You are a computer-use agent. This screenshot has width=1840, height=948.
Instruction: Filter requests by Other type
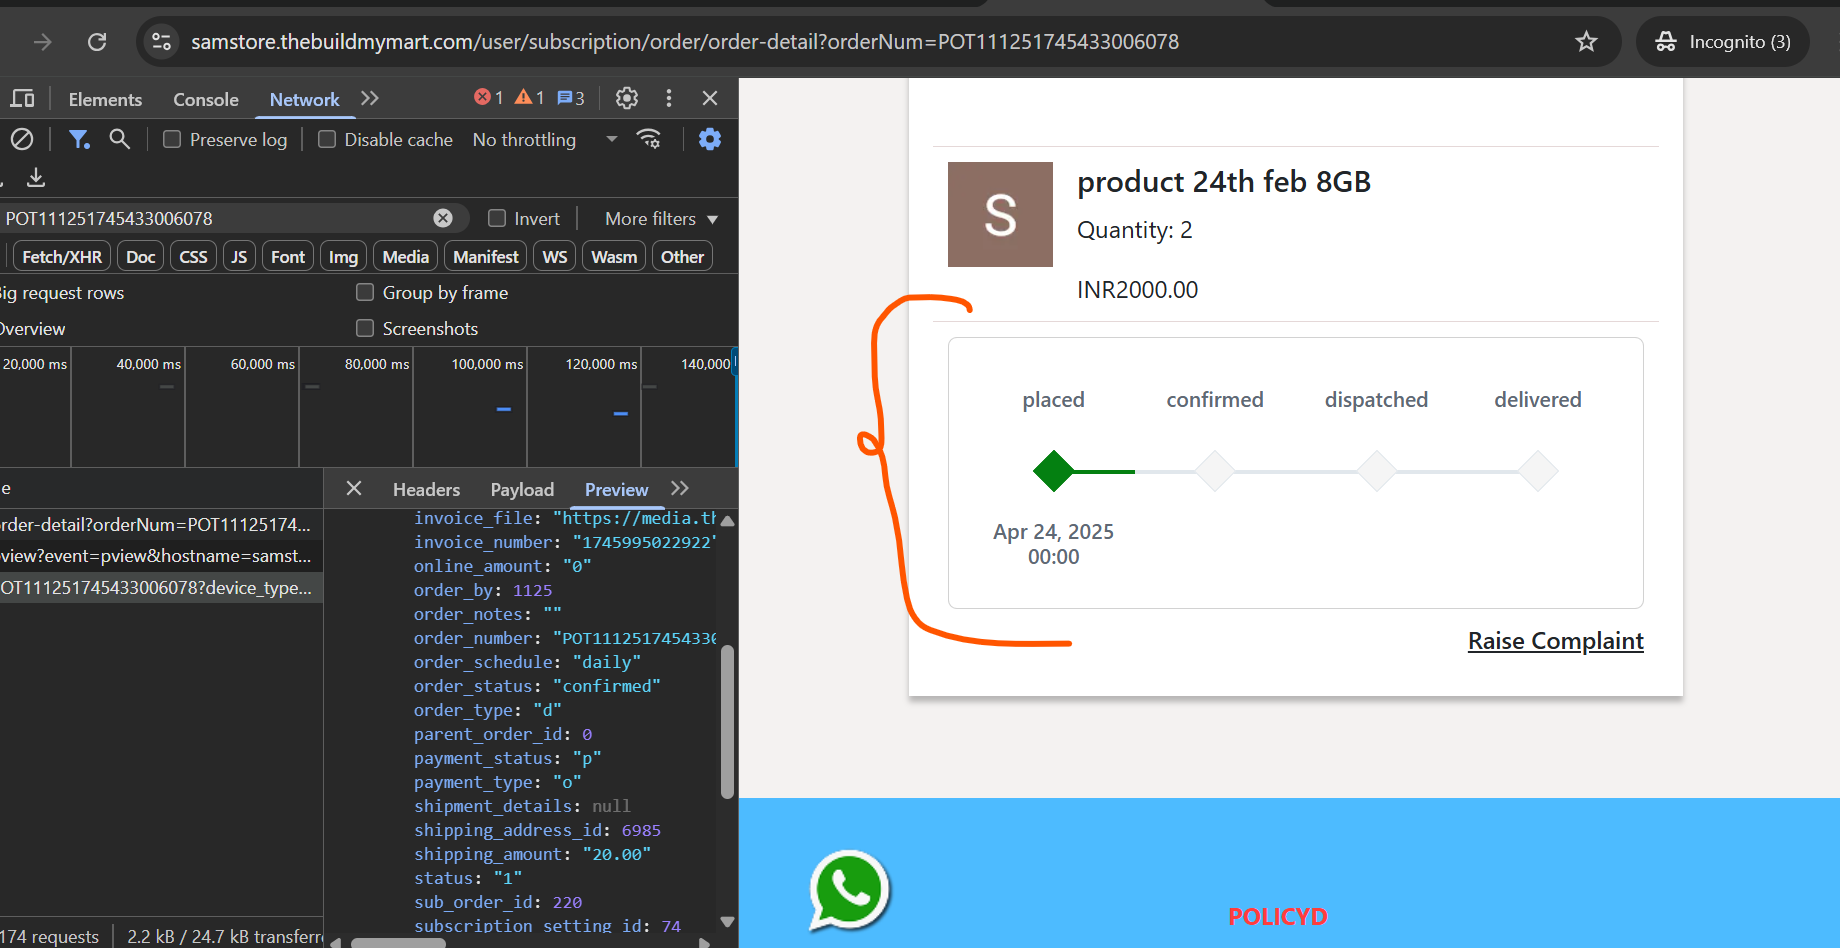pos(682,257)
